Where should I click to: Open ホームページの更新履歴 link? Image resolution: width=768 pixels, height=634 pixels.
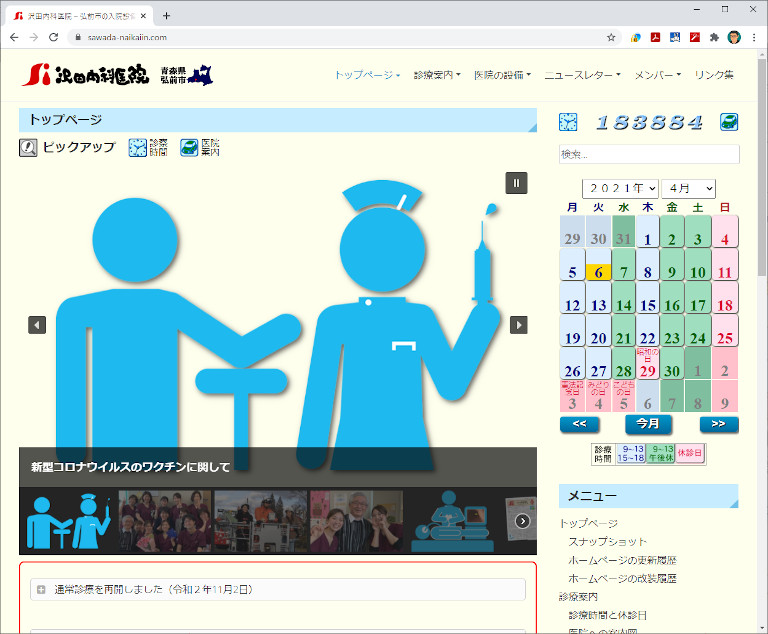622,560
